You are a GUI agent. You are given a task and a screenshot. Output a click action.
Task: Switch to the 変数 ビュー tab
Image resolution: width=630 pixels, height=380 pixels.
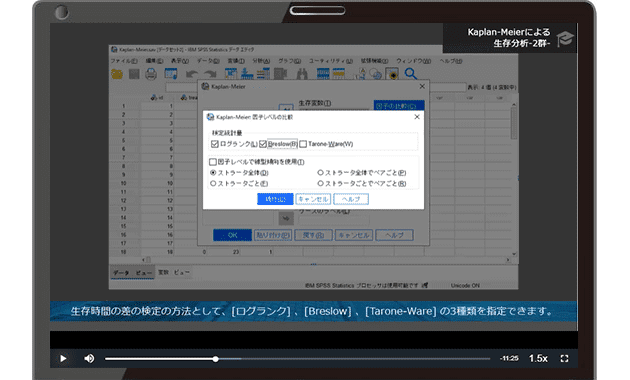(174, 273)
